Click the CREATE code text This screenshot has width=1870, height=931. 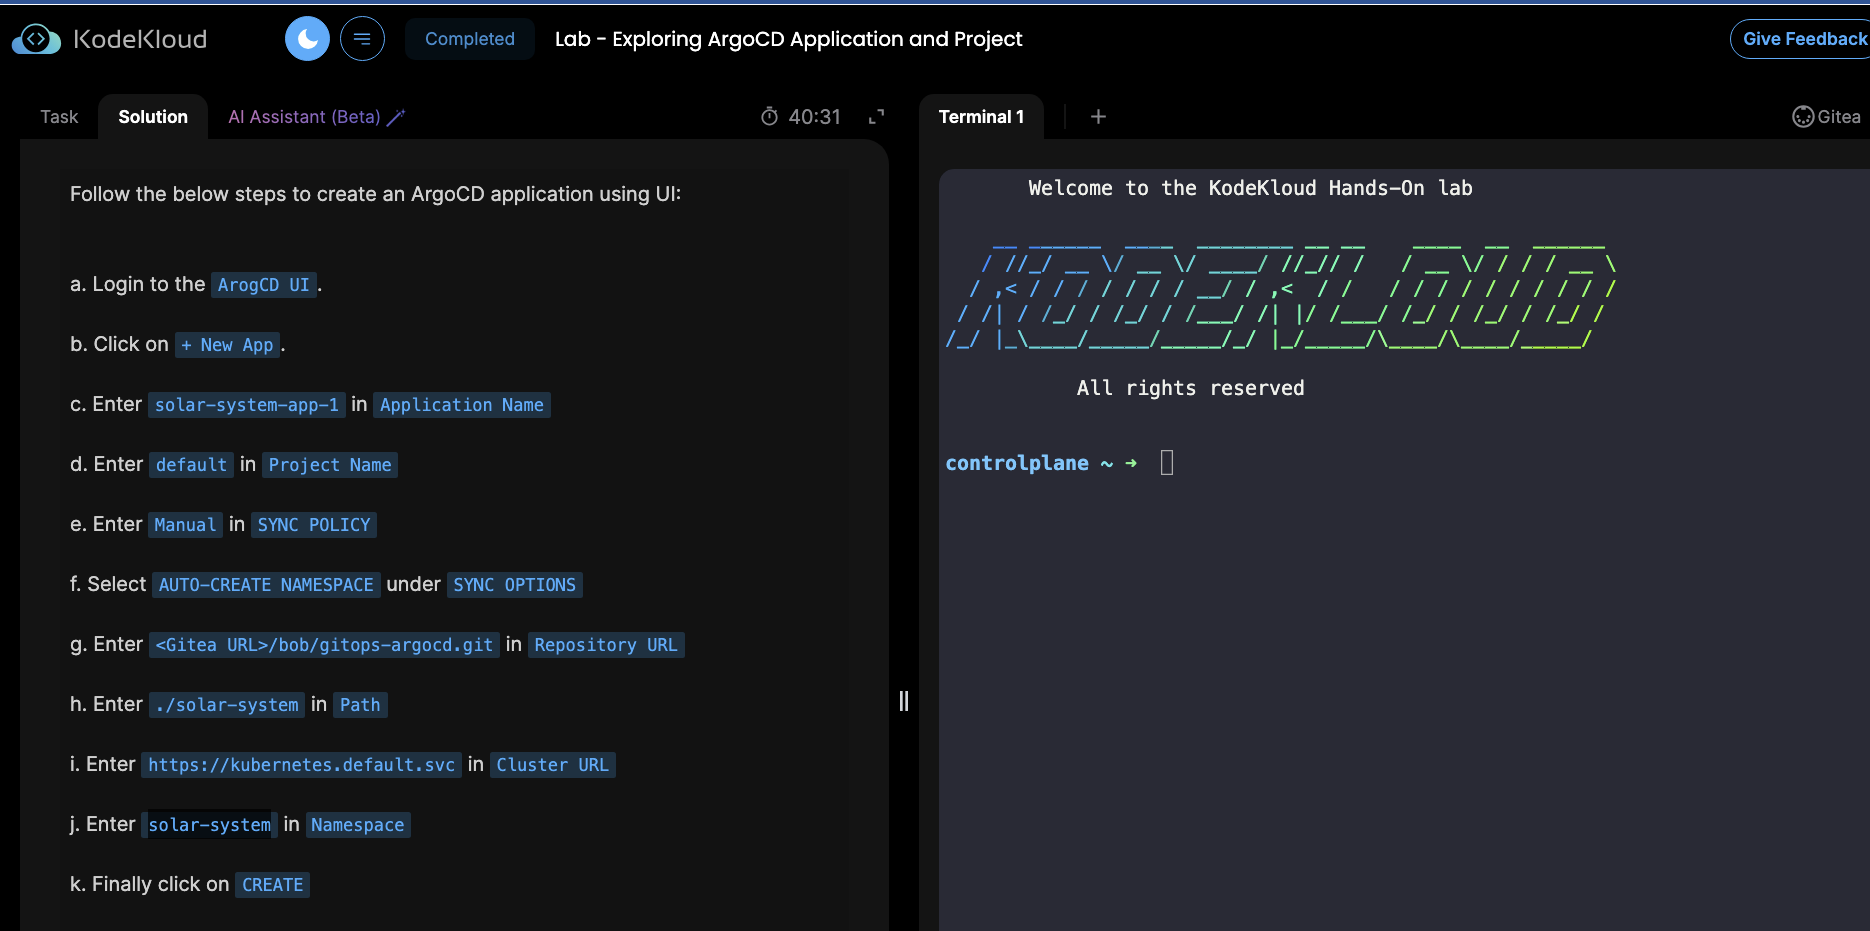coord(273,885)
